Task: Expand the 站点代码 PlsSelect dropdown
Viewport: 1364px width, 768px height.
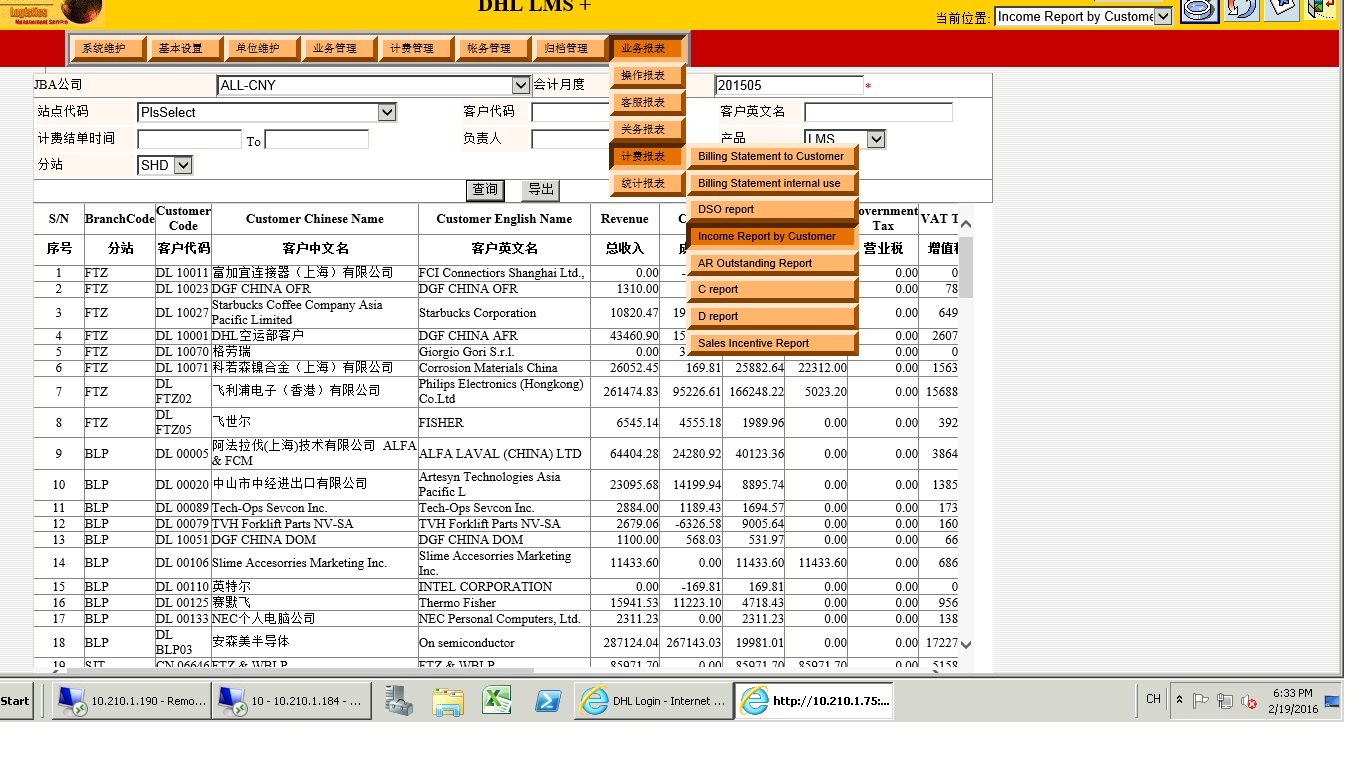Action: tap(388, 113)
